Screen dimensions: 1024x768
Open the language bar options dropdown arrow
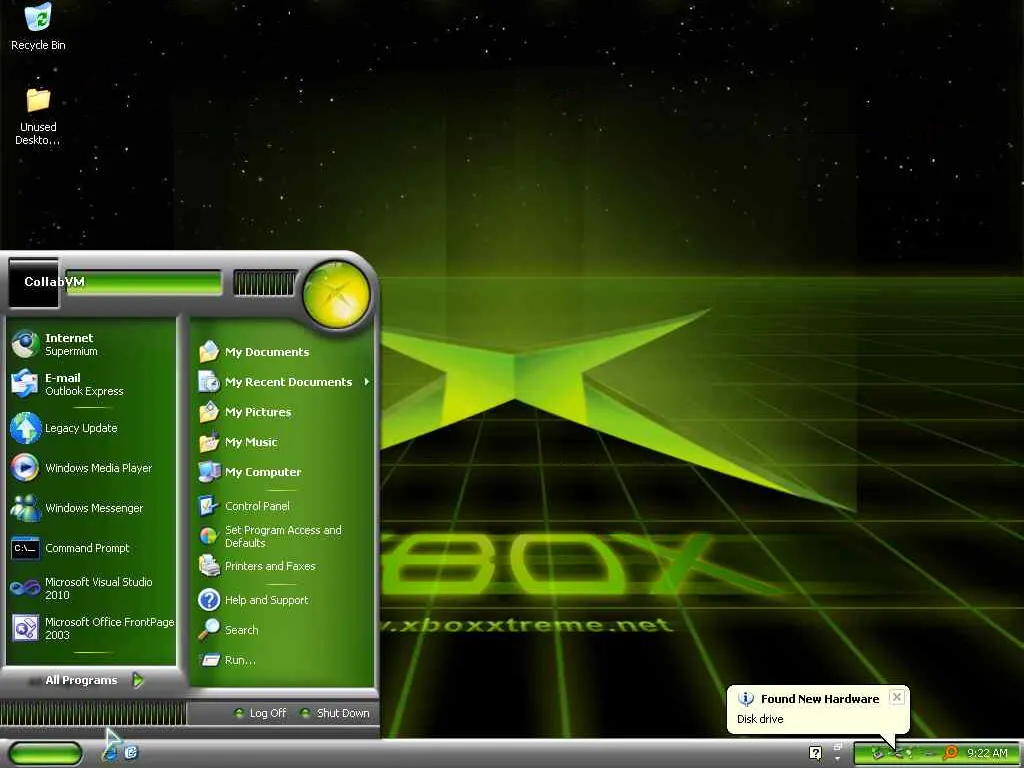click(x=837, y=759)
